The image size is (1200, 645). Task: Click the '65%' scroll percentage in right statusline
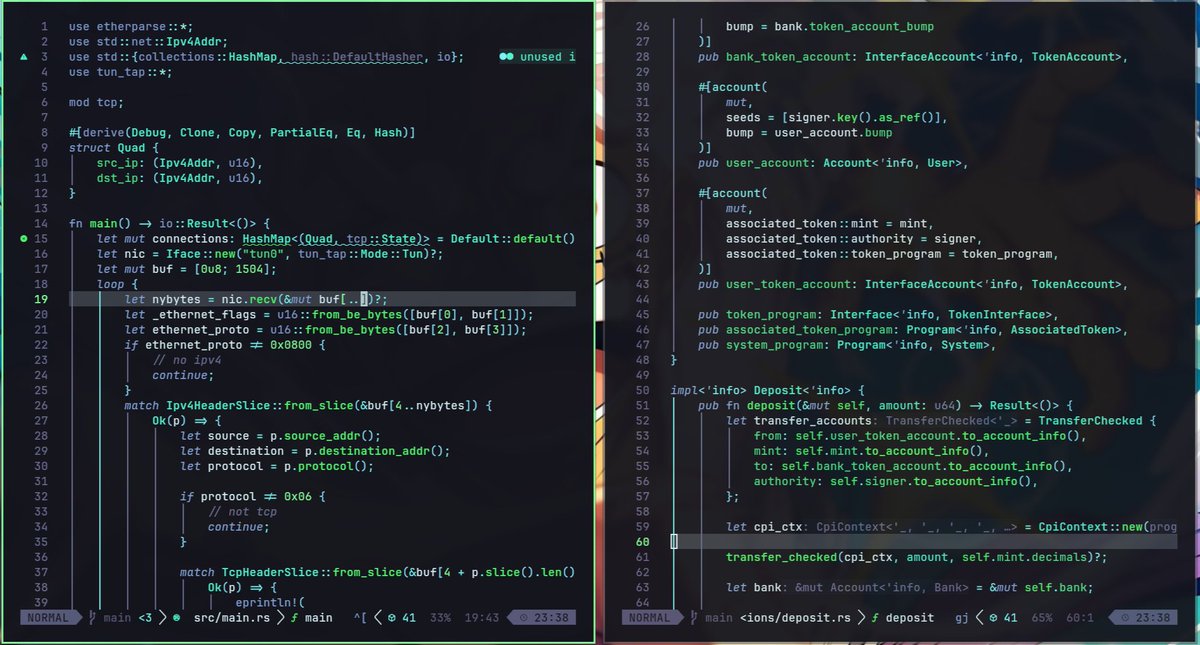[x=1042, y=618]
